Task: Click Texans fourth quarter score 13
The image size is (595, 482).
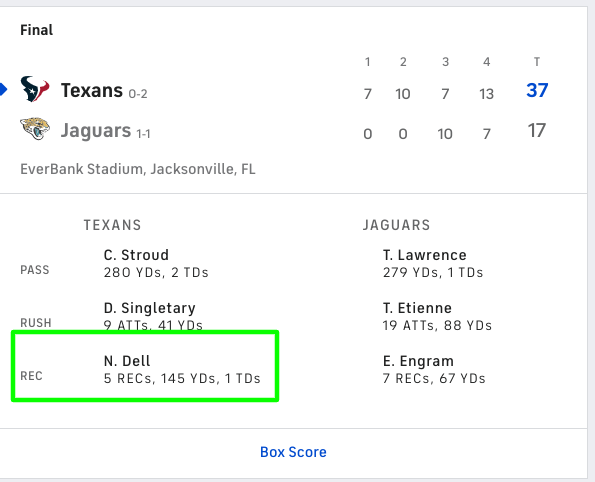Action: coord(486,94)
